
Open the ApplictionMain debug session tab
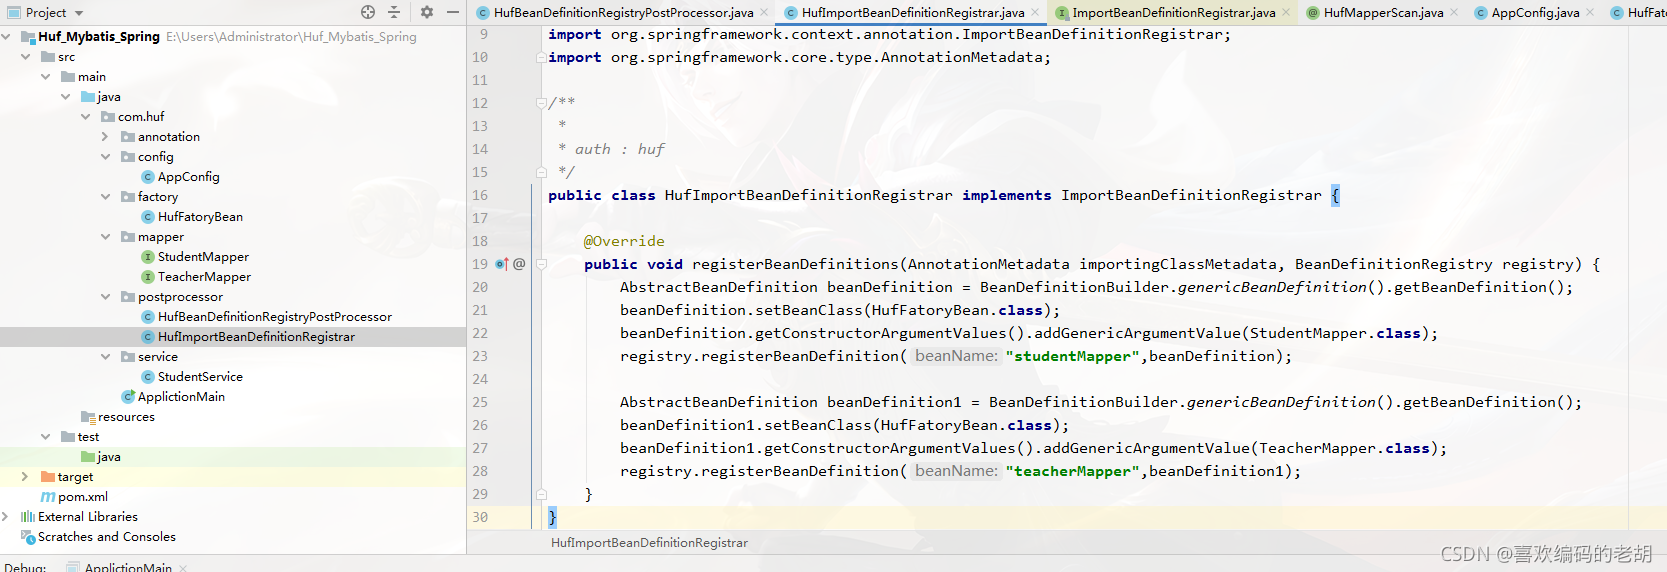click(x=128, y=567)
